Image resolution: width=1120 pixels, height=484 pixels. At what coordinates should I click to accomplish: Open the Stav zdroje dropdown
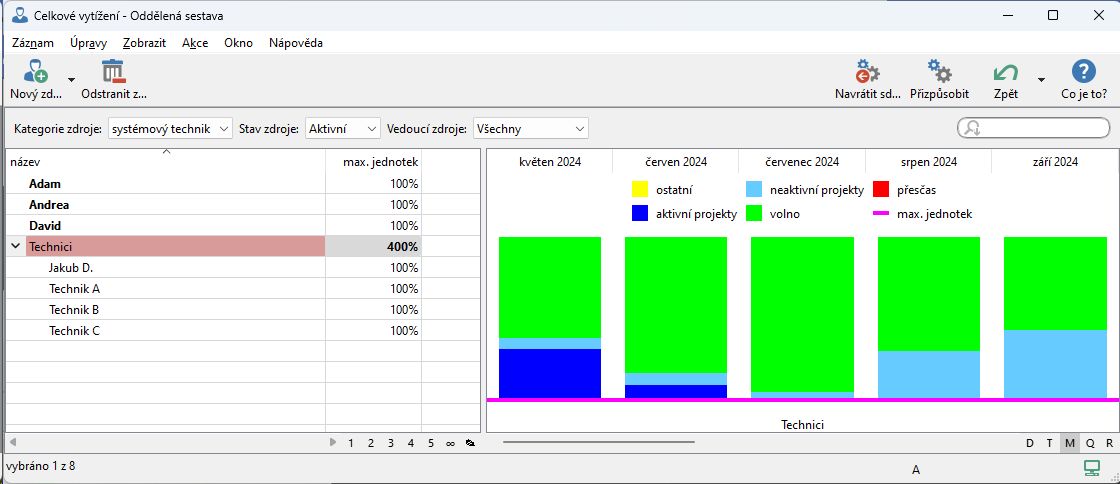343,128
